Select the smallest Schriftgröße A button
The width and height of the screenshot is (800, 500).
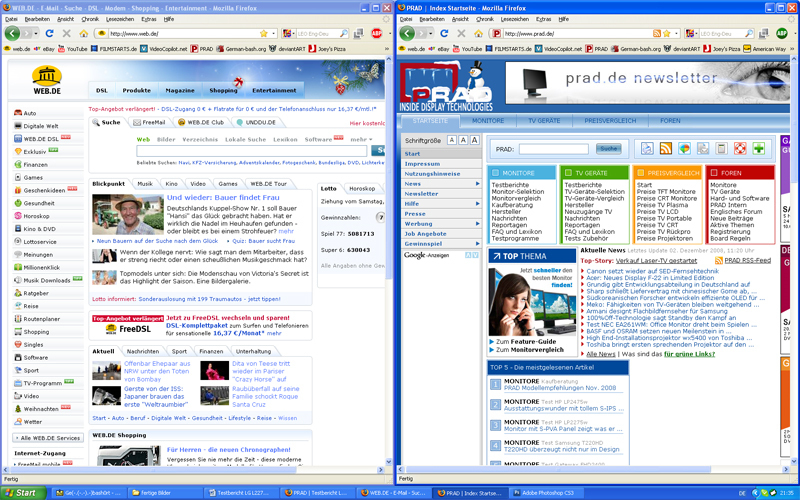point(452,140)
